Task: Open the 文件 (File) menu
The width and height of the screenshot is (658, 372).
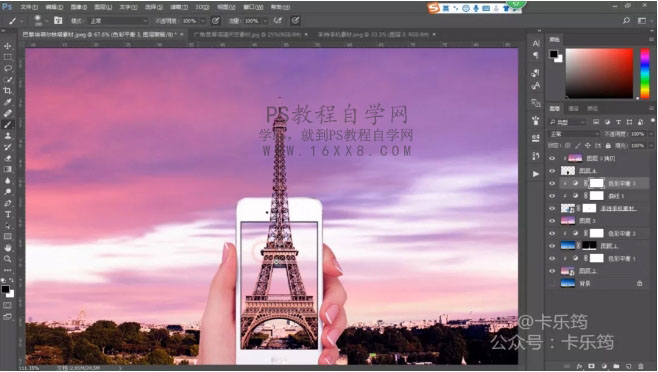Action: [x=29, y=7]
